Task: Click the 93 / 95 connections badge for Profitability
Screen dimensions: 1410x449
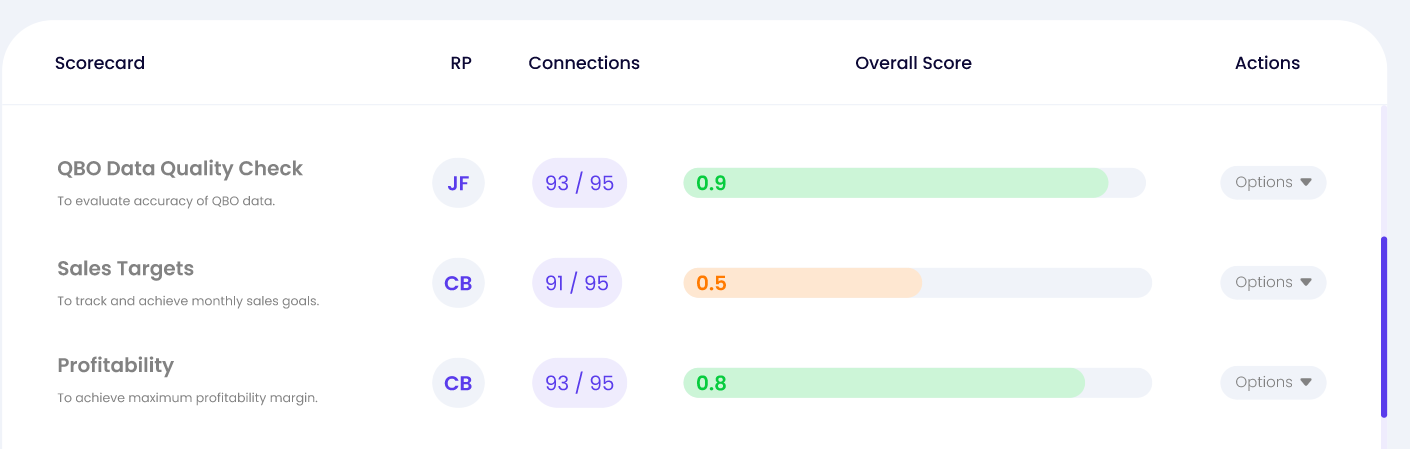Action: pos(579,383)
